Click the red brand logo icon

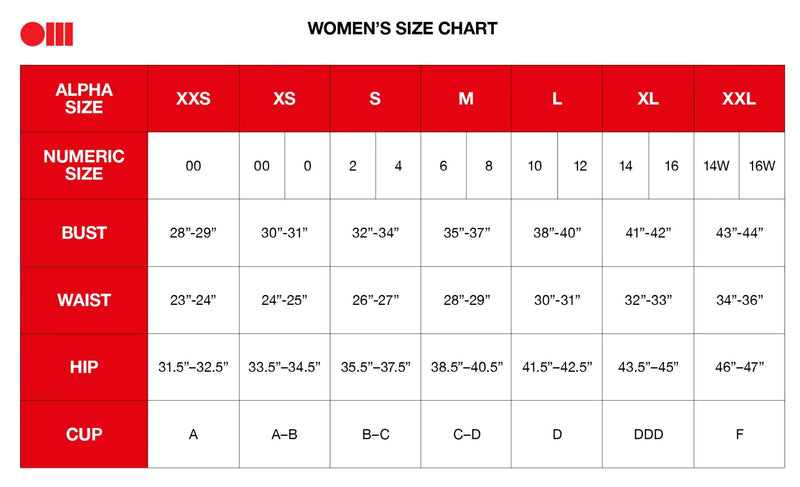[46, 33]
